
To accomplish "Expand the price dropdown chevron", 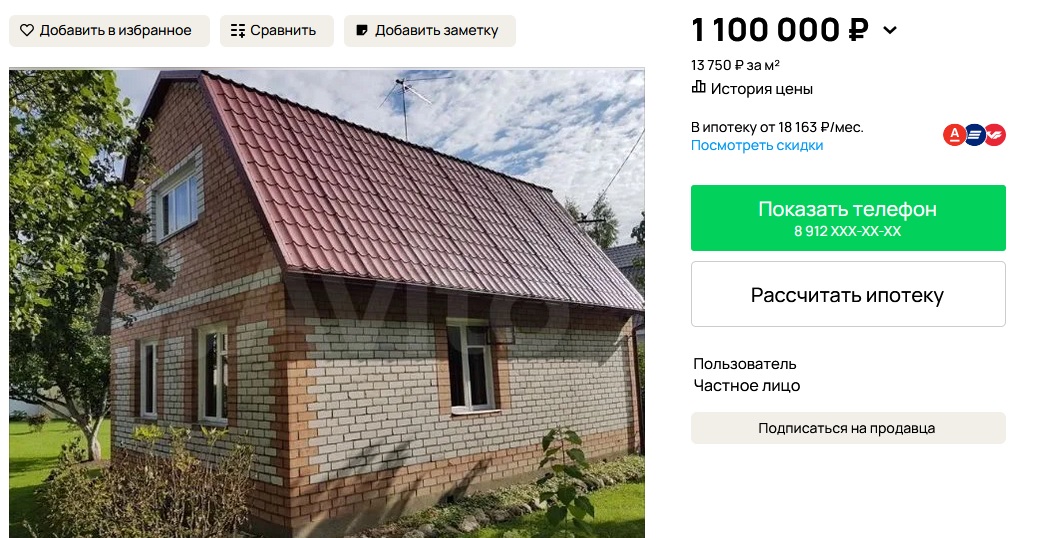I will point(890,31).
